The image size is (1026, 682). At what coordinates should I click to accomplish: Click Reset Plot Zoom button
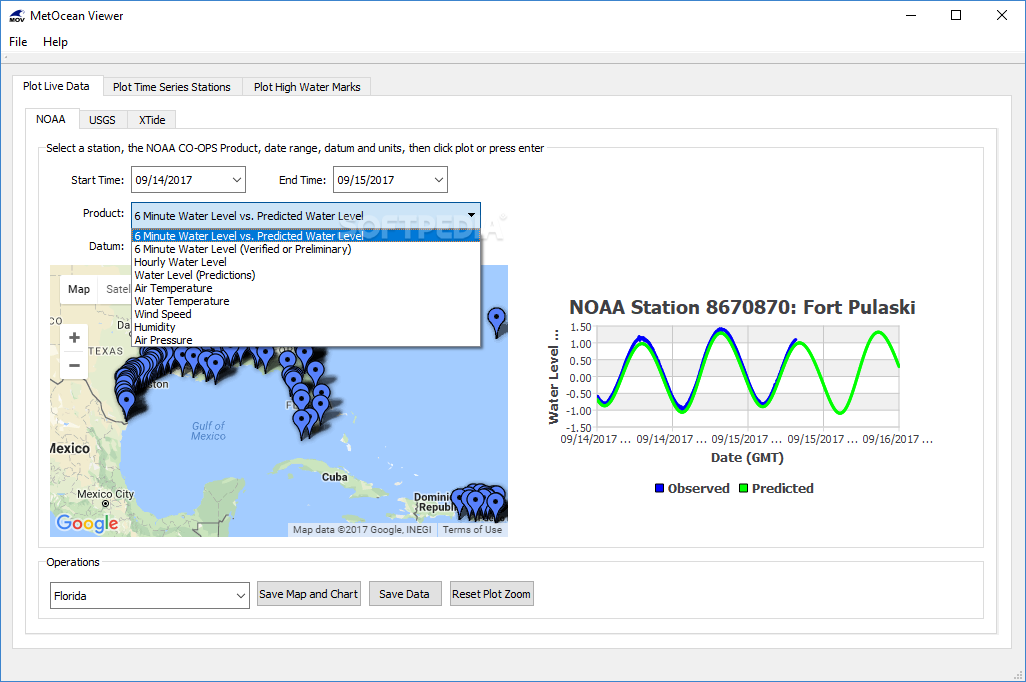pyautogui.click(x=491, y=594)
